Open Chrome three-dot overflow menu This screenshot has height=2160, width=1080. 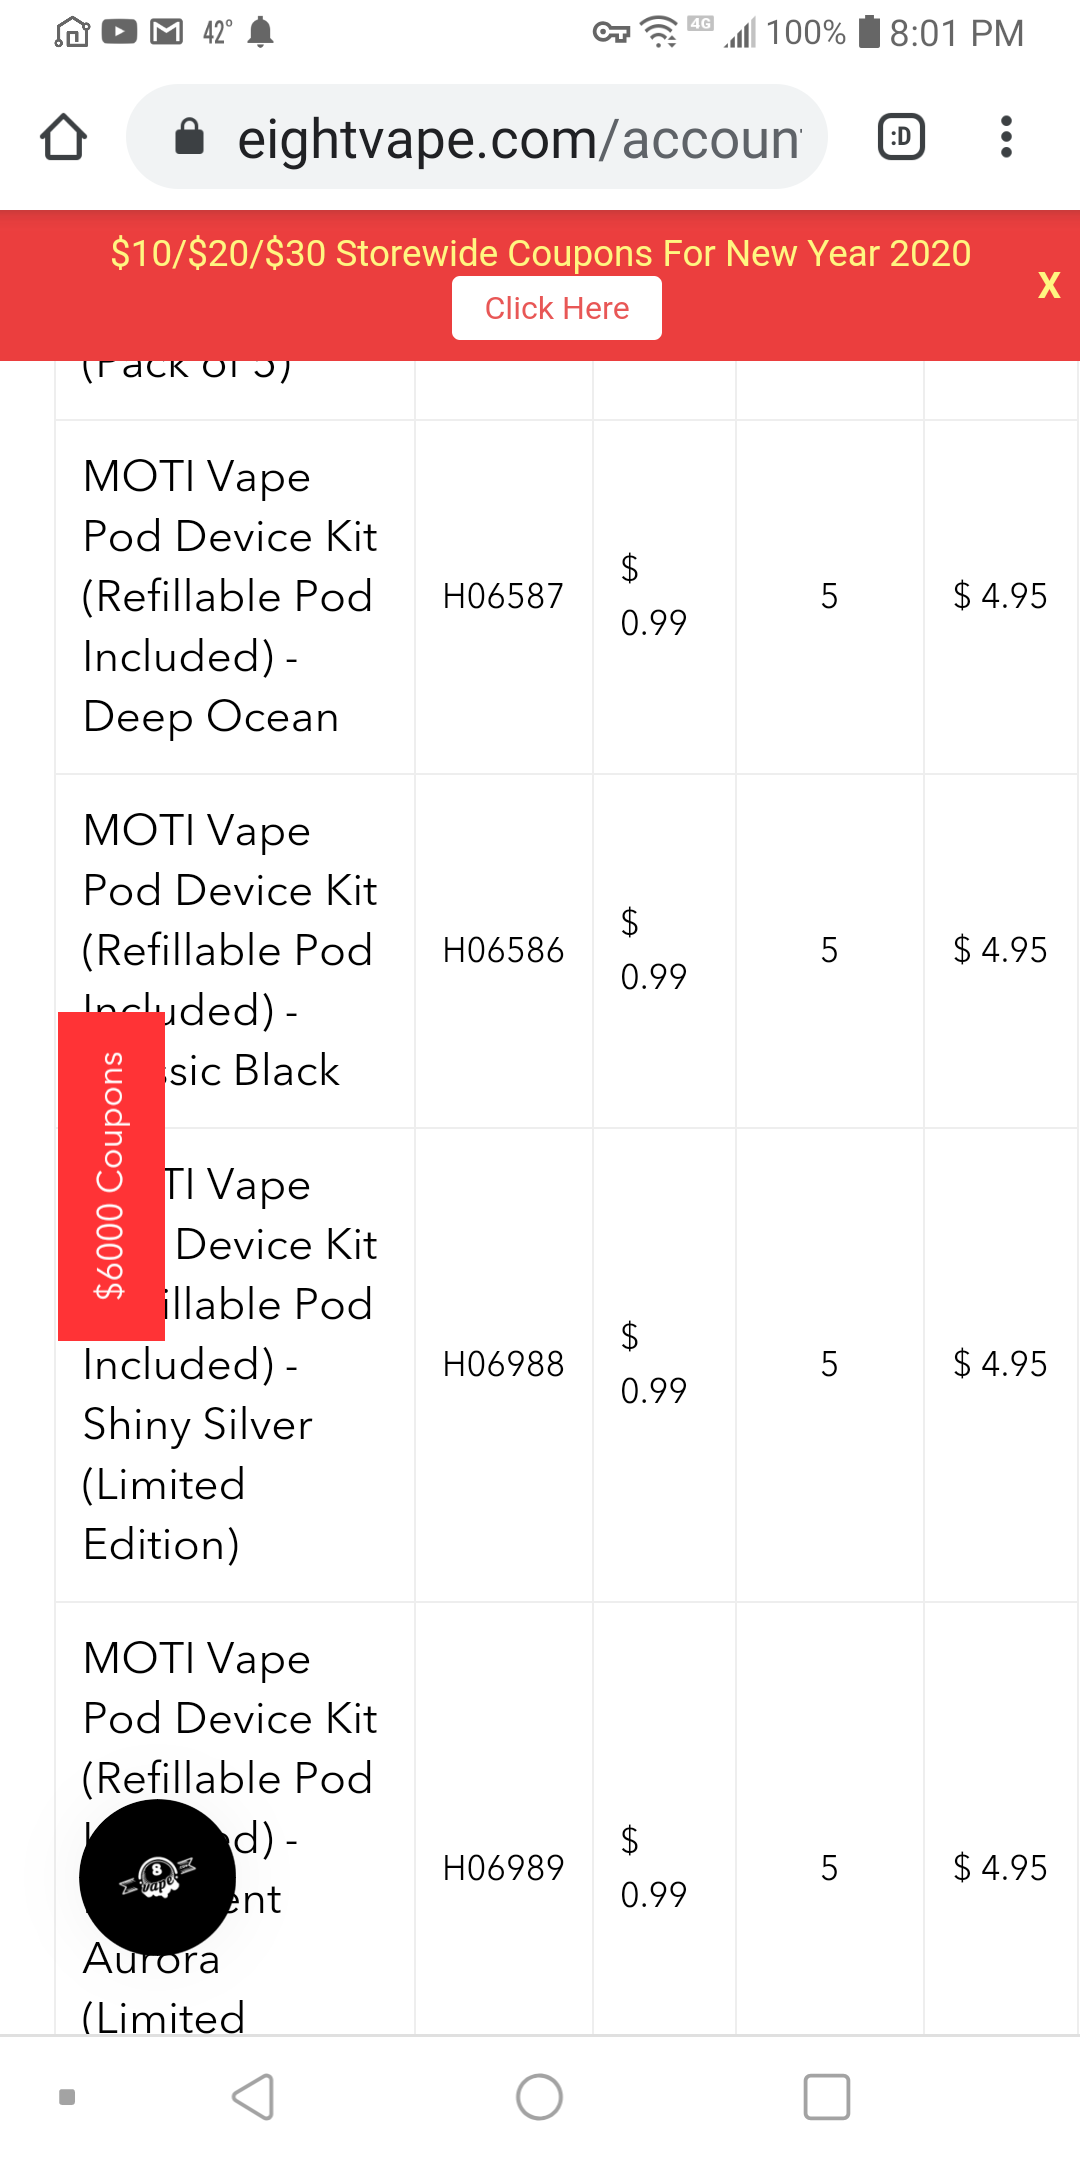click(1006, 137)
